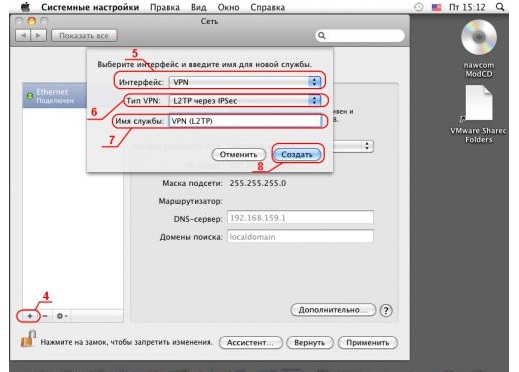This screenshot has width=519, height=372.
Task: Open the Справка menu
Action: click(267, 7)
